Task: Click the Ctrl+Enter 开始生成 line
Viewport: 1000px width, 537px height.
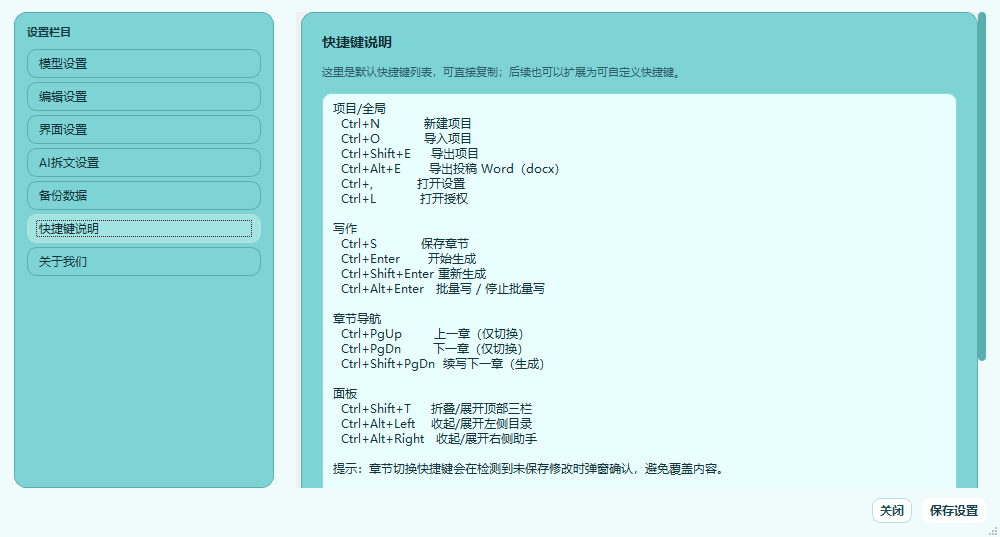Action: pyautogui.click(x=408, y=259)
